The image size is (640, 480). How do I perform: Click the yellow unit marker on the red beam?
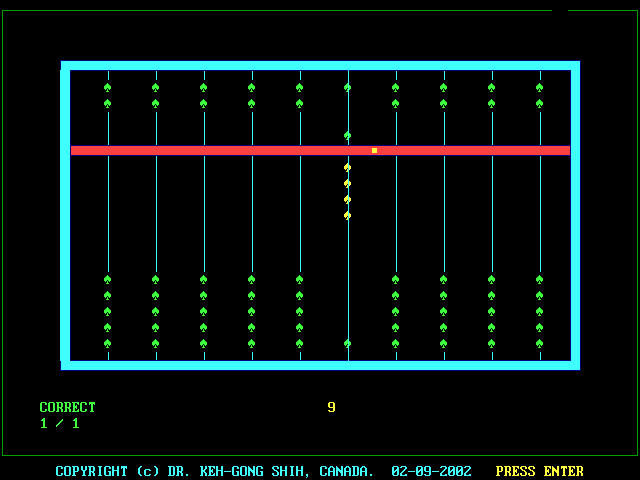coord(374,151)
